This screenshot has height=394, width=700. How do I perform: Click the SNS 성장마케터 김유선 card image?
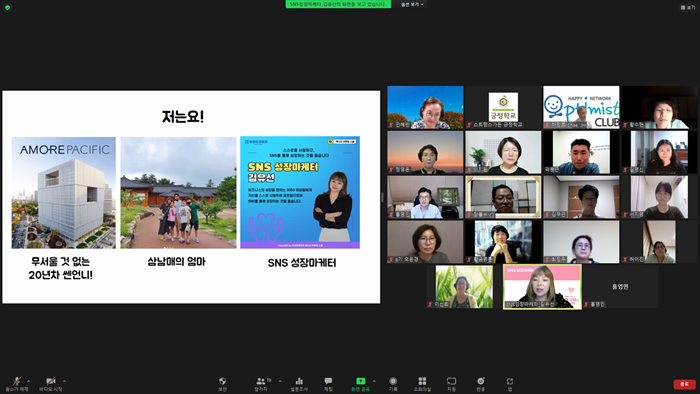point(300,193)
